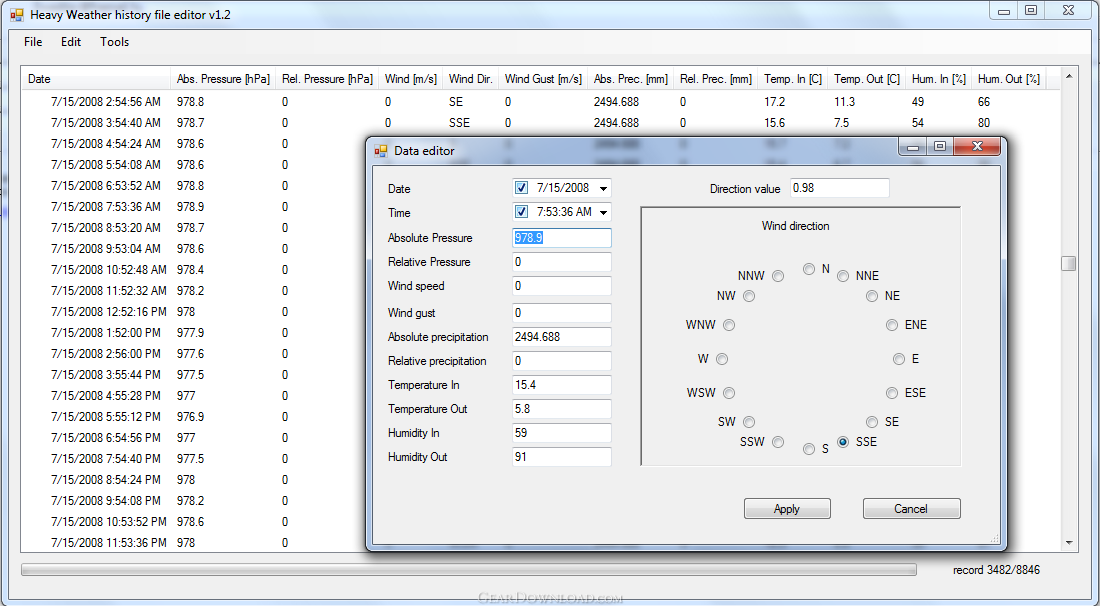Screen dimensions: 1100x606
Task: Select the S wind direction radio button
Action: (809, 449)
